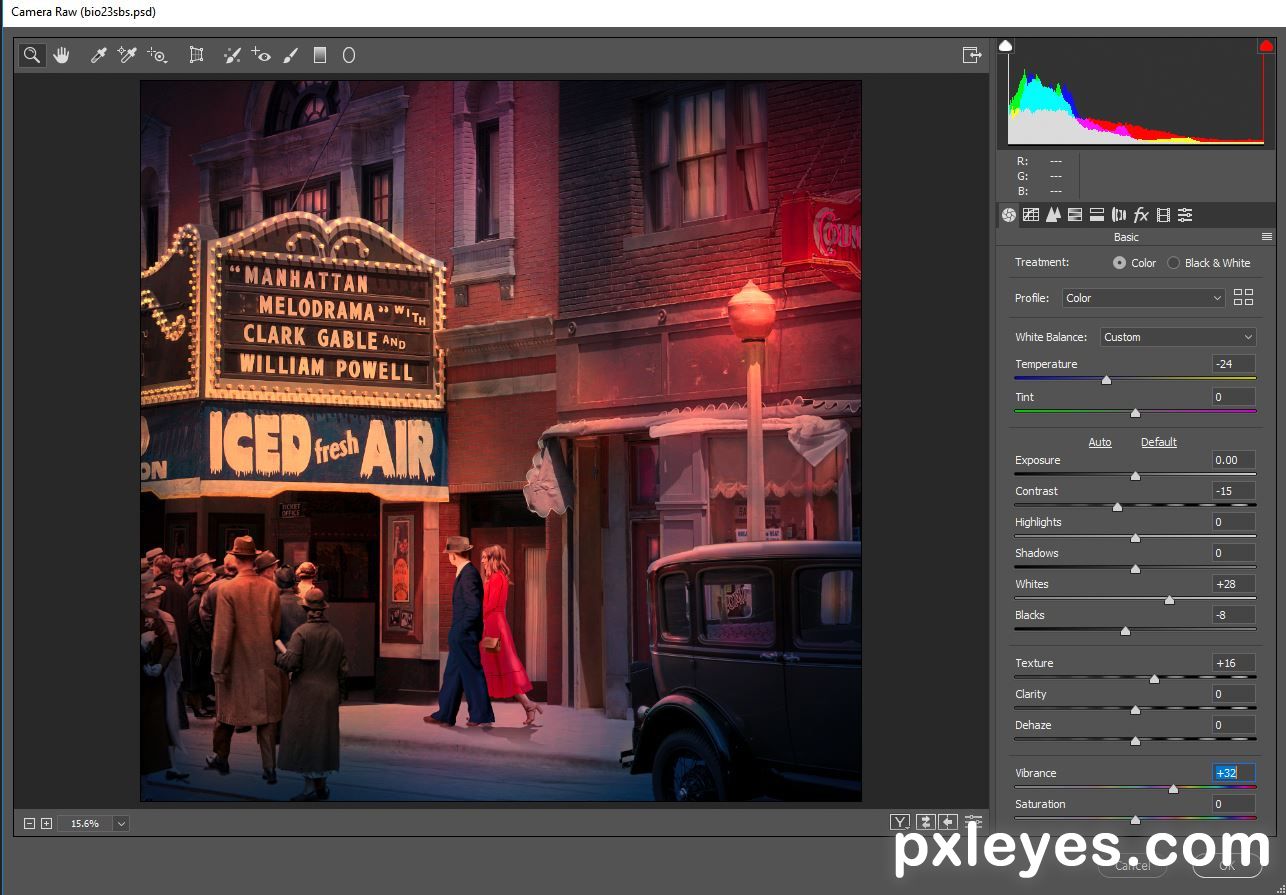Screen dimensions: 1286x895
Task: Swap before and after settings
Action: [x=925, y=822]
